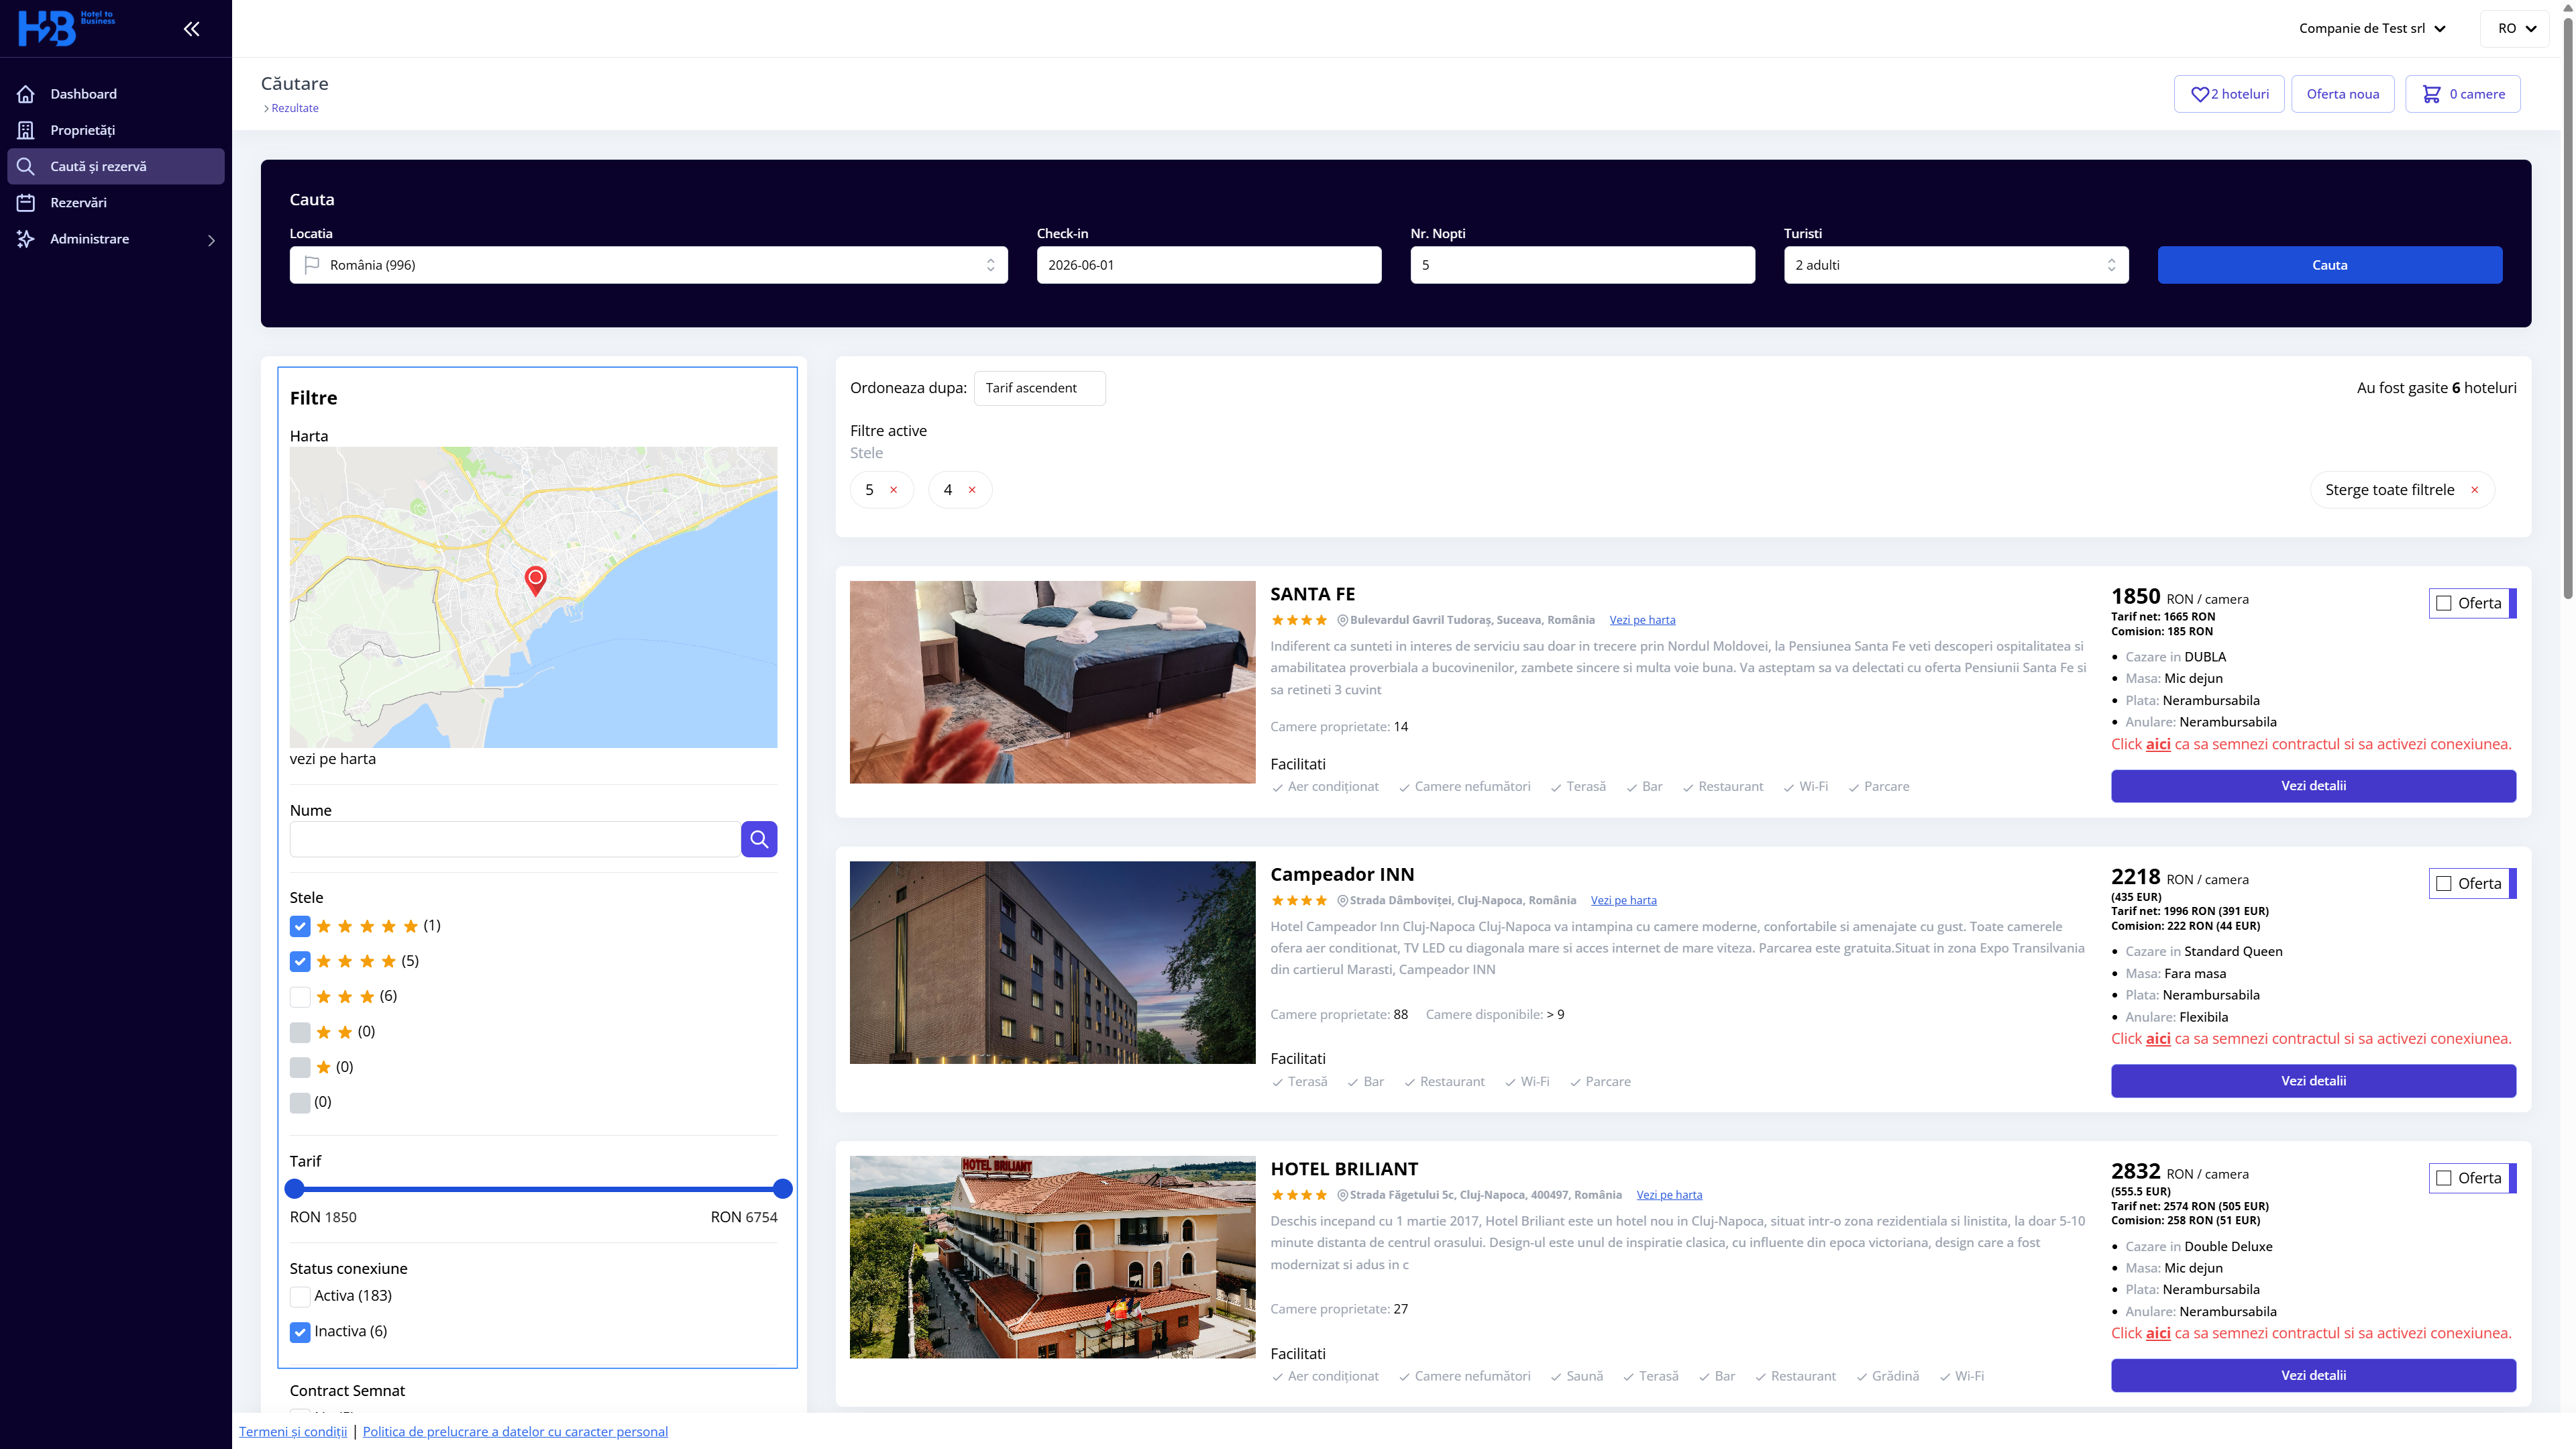Click the heart icon favorites hoteluri button
This screenshot has height=1449, width=2576.
pos(2229,94)
